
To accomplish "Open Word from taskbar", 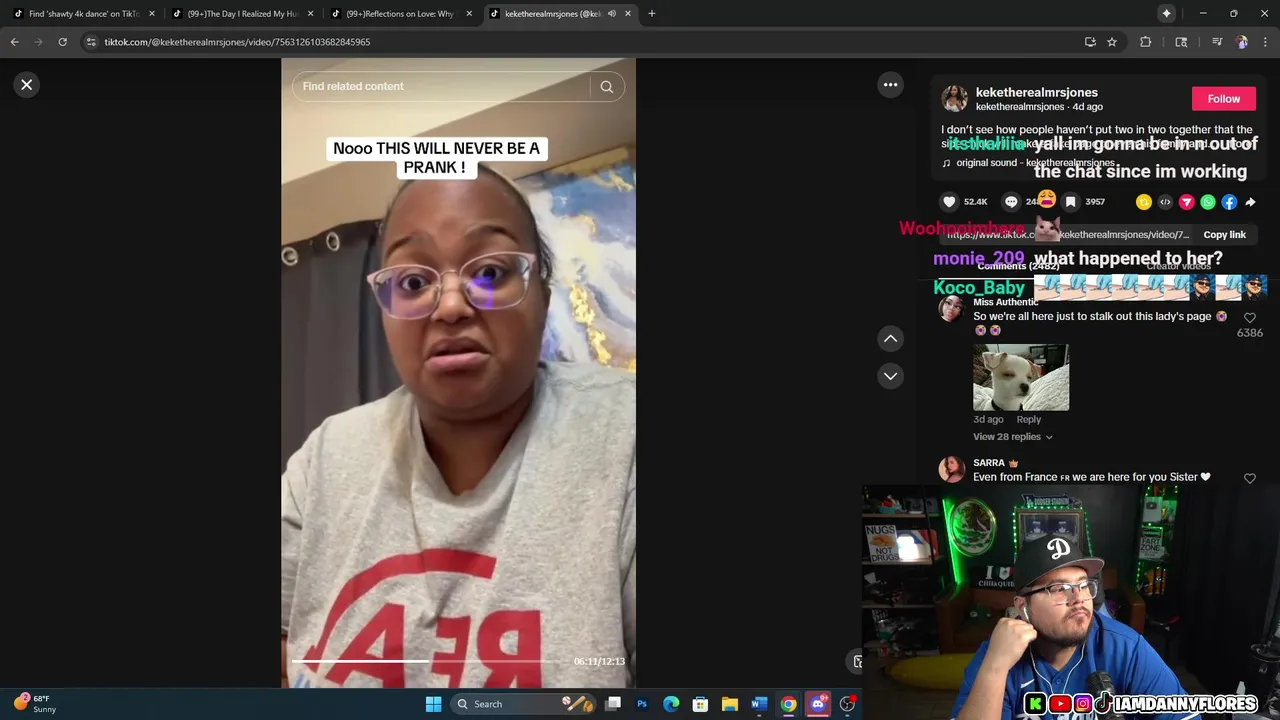I will coord(758,704).
